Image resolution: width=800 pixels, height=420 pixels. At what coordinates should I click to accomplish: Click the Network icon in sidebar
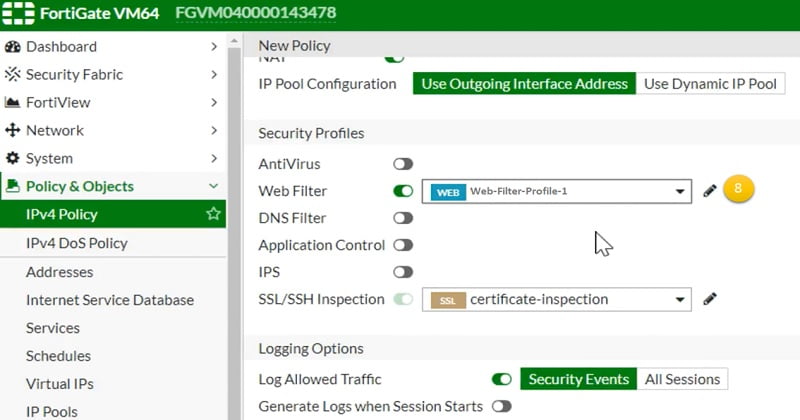coord(13,130)
